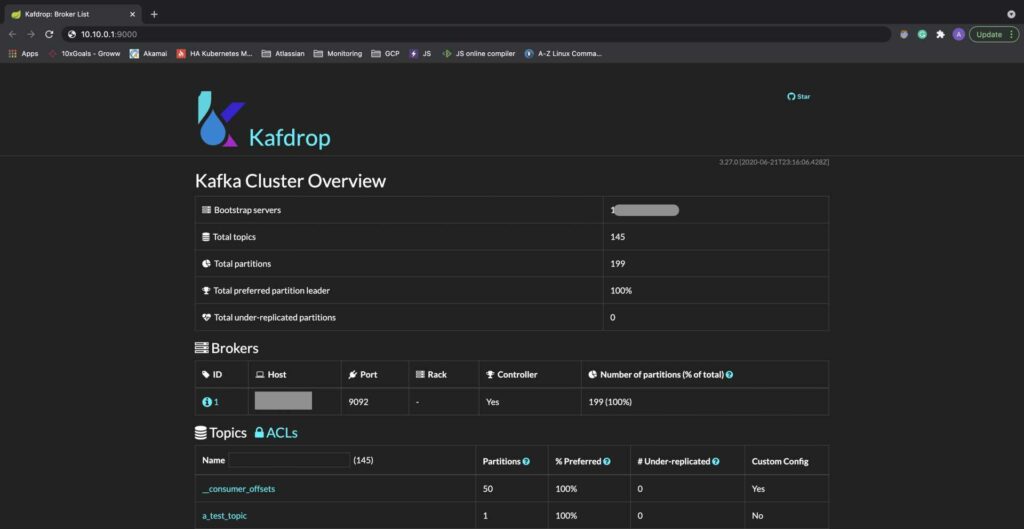
Task: Click the GitHub Star button
Action: [799, 97]
